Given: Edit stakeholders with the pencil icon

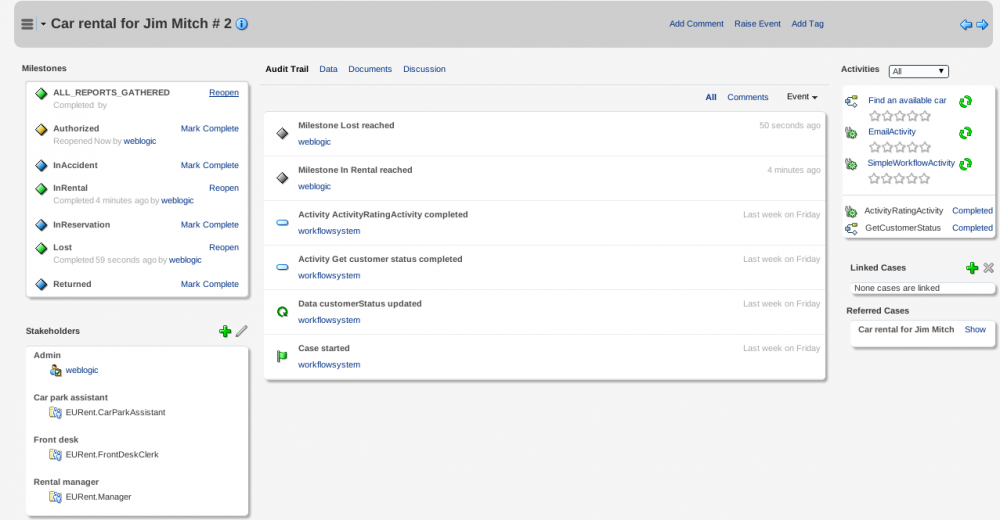Looking at the screenshot, I should click(242, 331).
